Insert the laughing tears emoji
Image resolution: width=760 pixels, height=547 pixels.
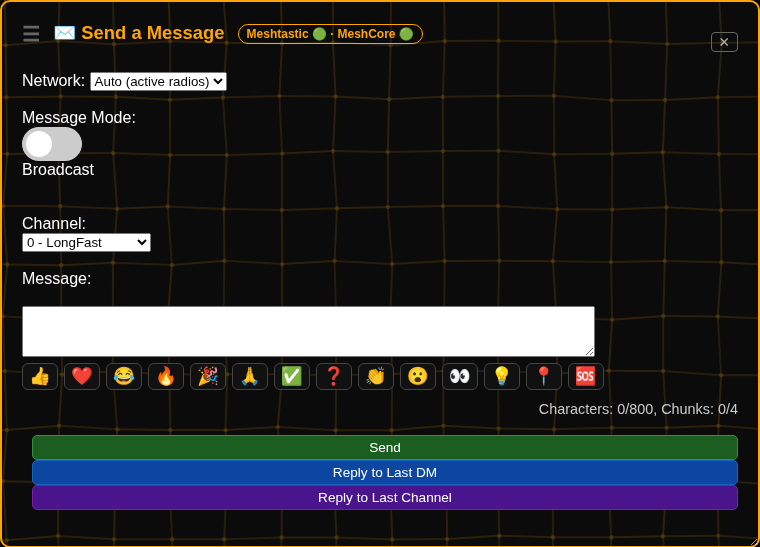click(124, 376)
